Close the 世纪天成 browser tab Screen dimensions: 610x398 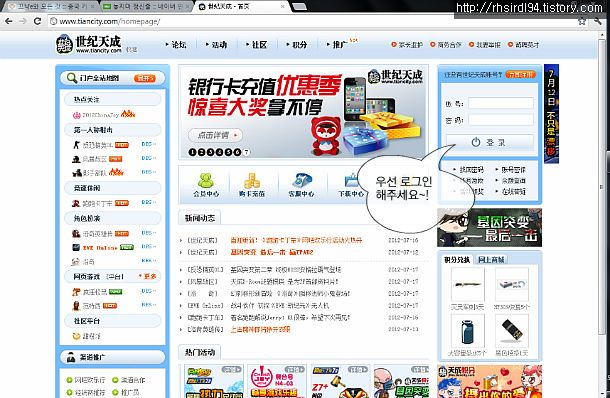coord(283,7)
